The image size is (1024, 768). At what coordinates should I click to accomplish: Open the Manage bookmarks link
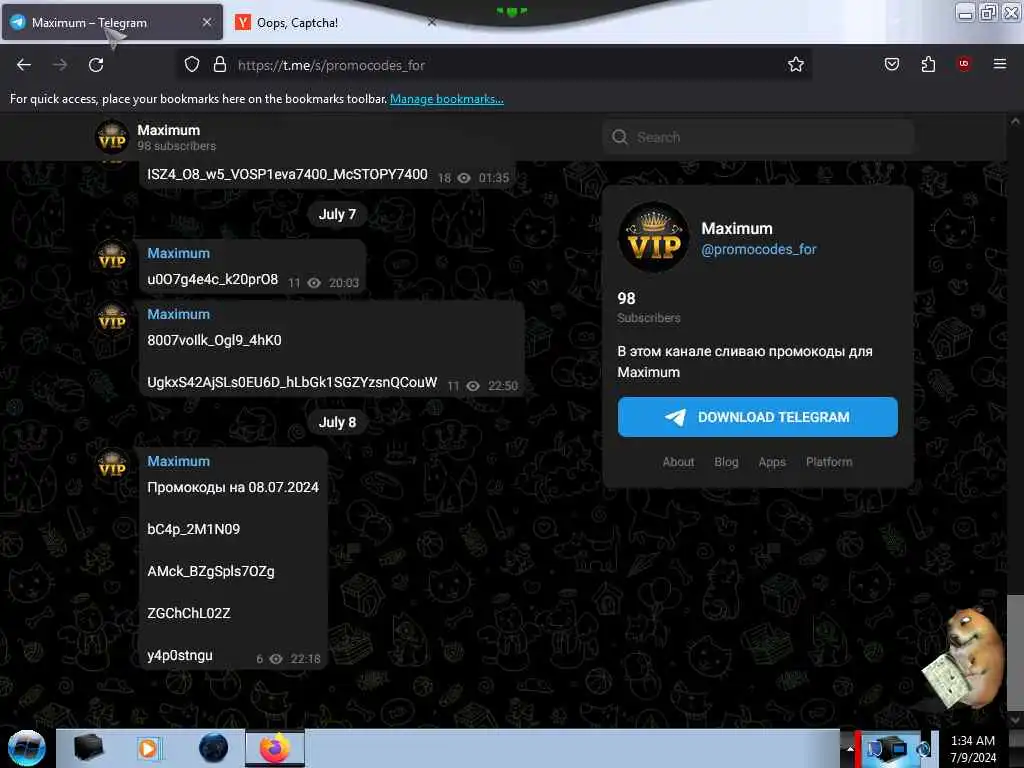[447, 99]
